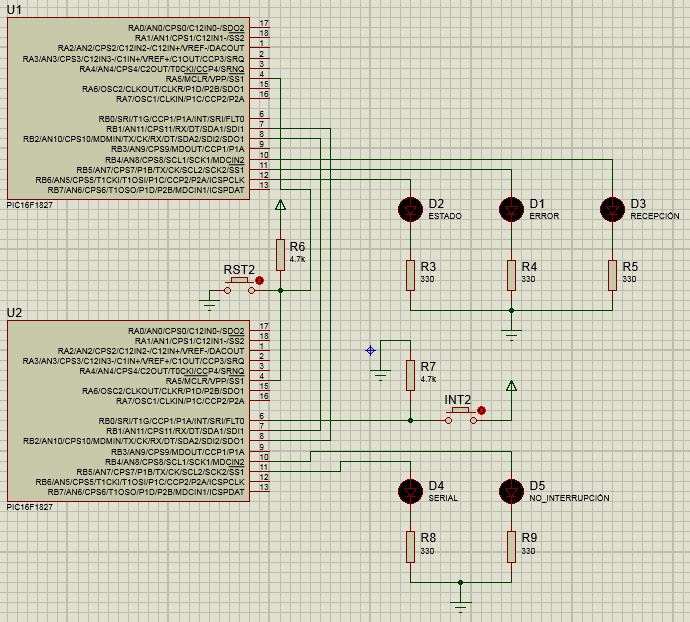Click the PIC16F1827 value text under U2
Viewport: 690px width, 622px height.
(x=29, y=507)
